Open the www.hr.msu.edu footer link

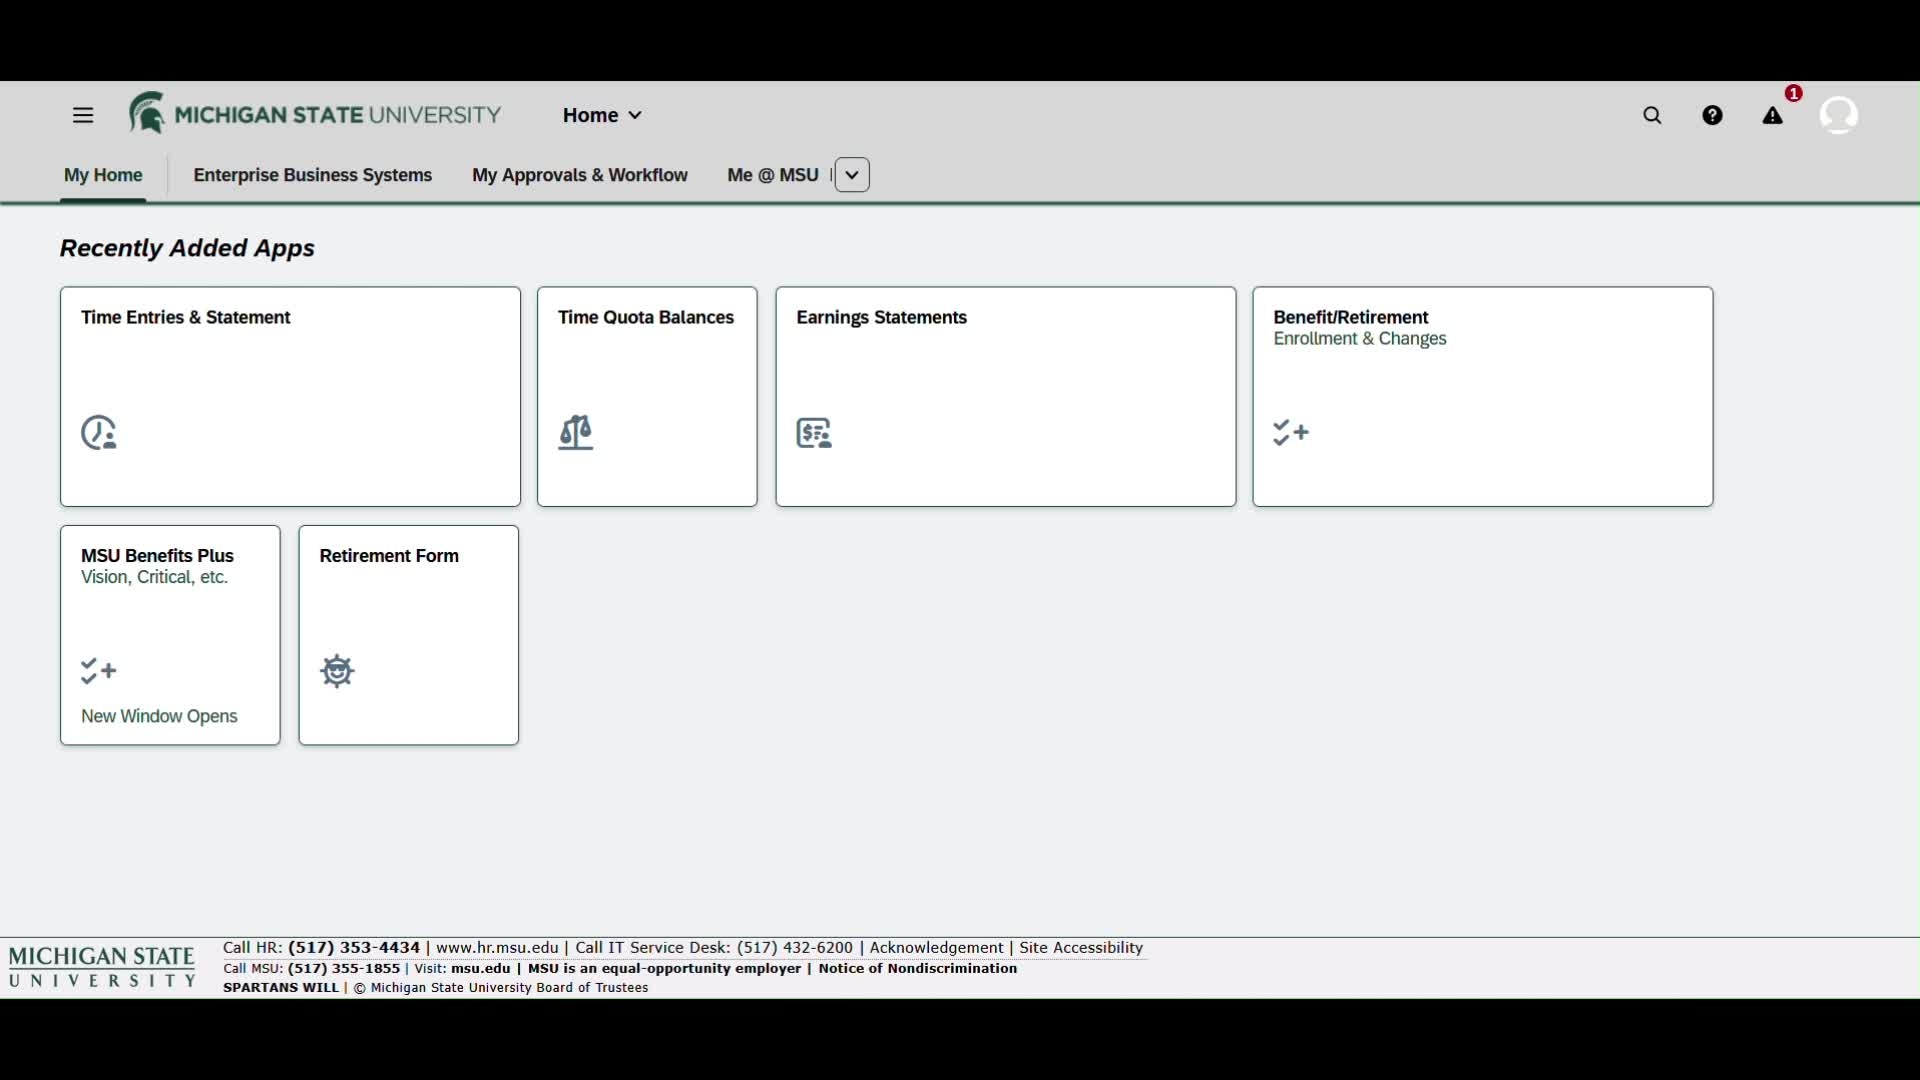pyautogui.click(x=497, y=948)
